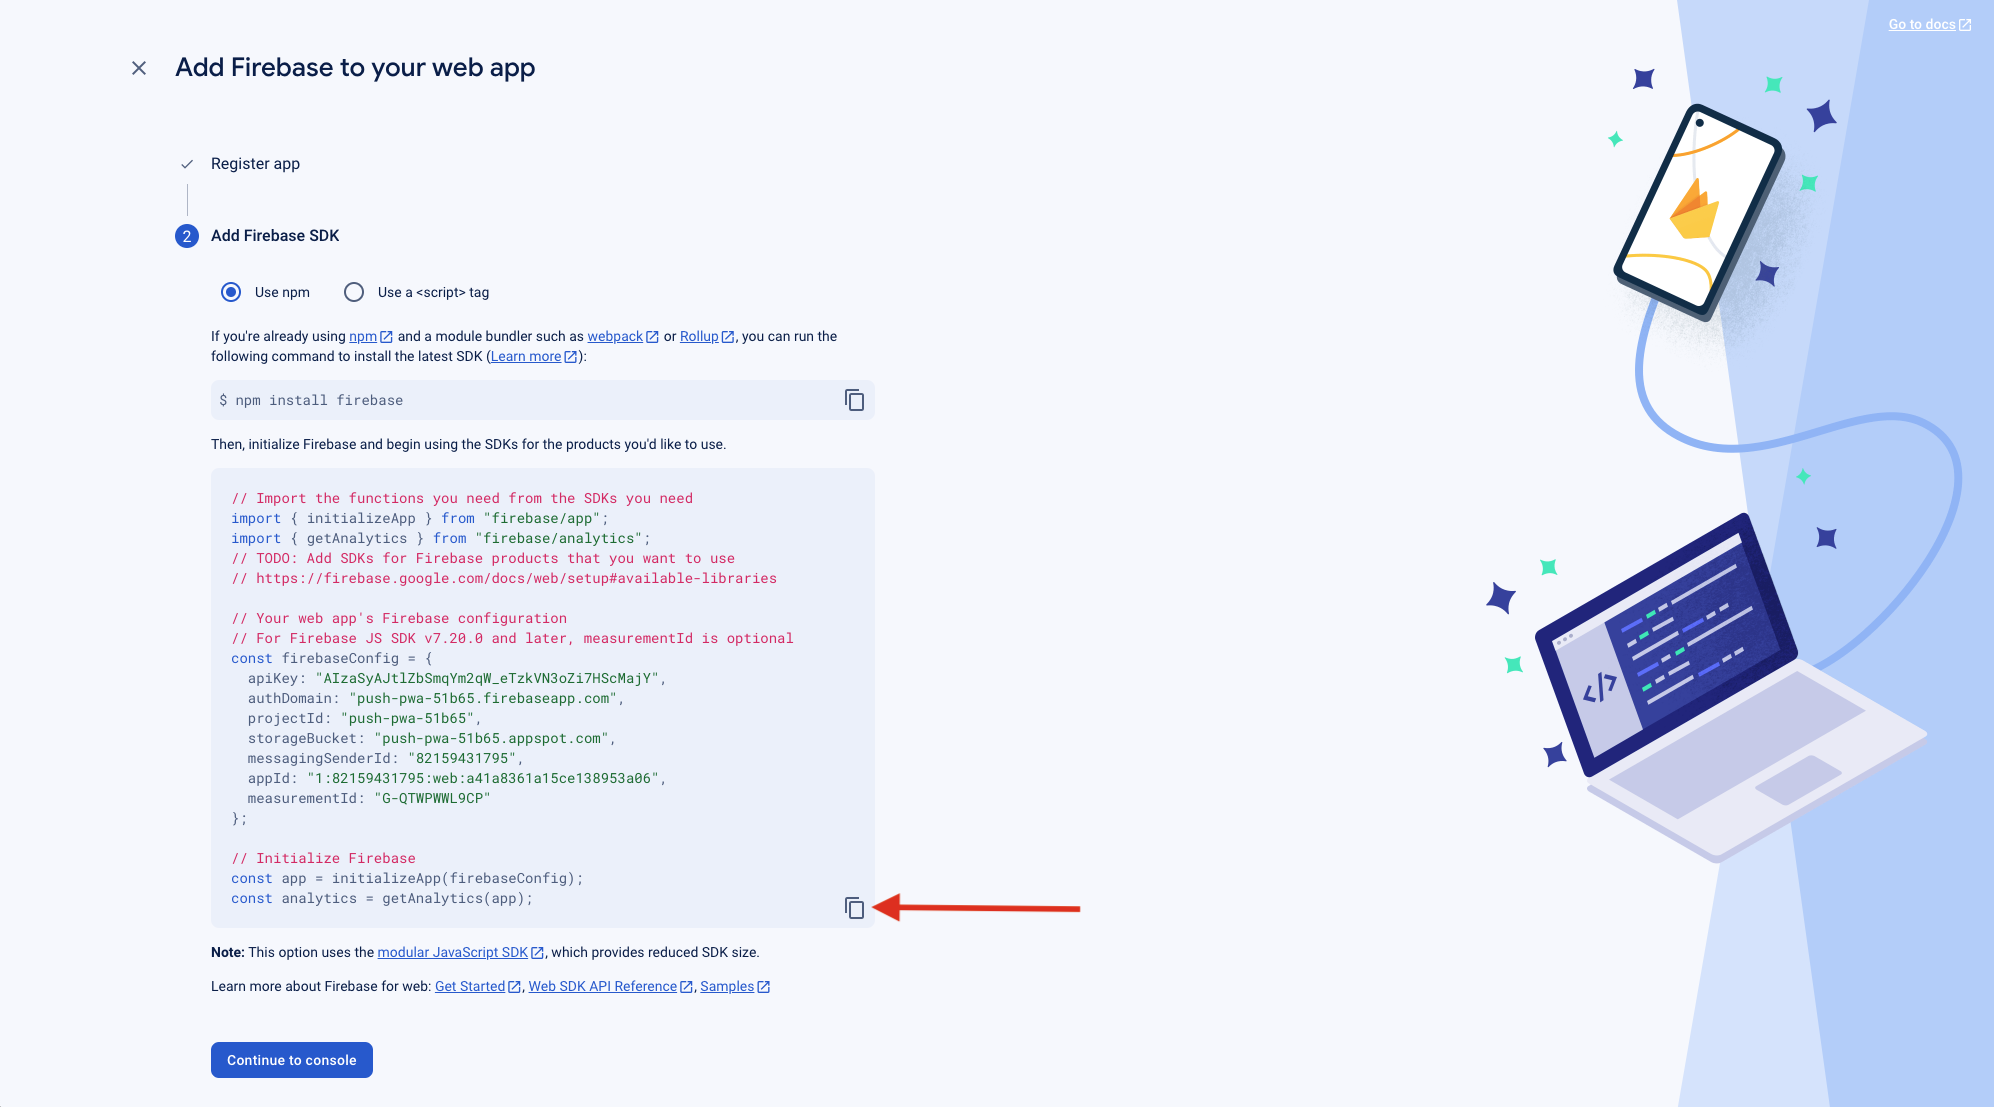Close the Add Firebase dialog
Screen dimensions: 1994x1107
coord(139,68)
